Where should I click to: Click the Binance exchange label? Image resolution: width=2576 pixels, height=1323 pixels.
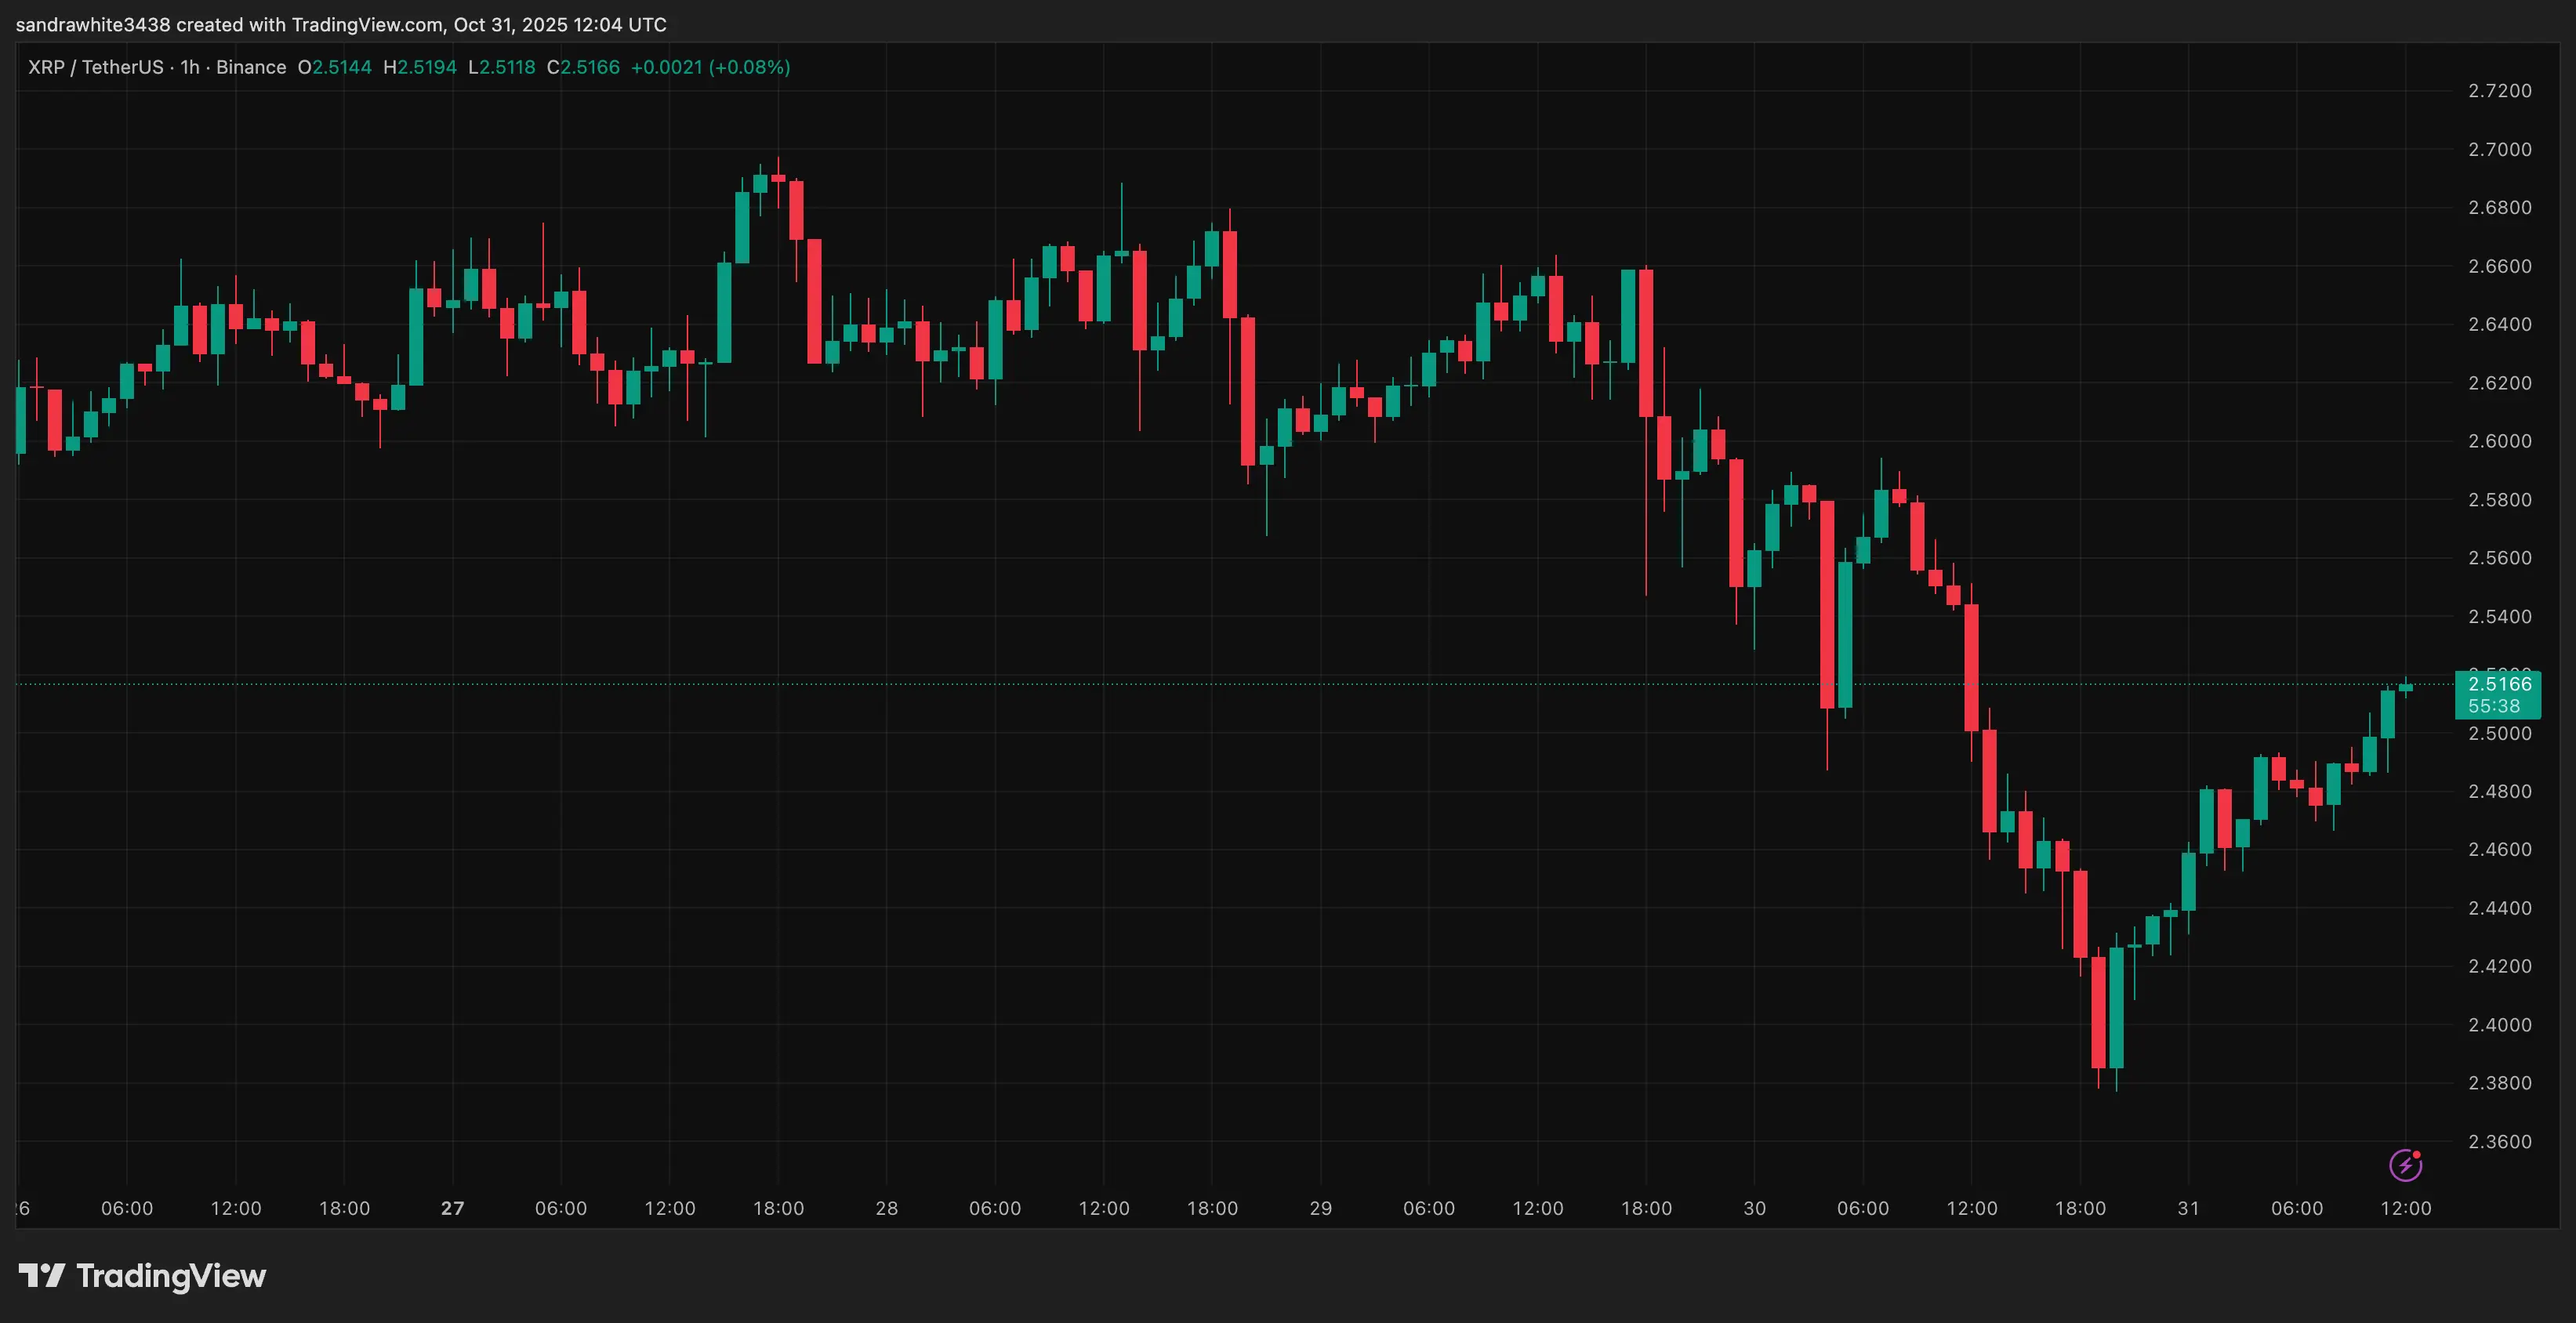point(252,67)
